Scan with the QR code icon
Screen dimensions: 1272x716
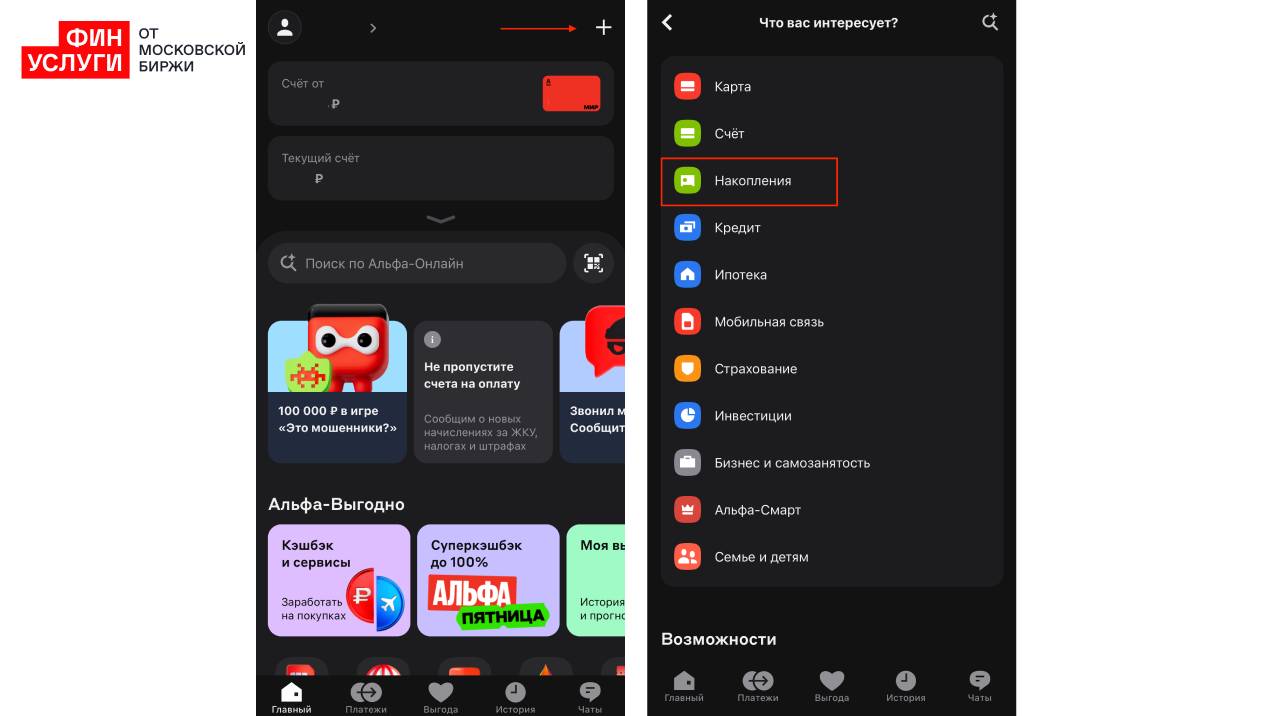tap(593, 263)
